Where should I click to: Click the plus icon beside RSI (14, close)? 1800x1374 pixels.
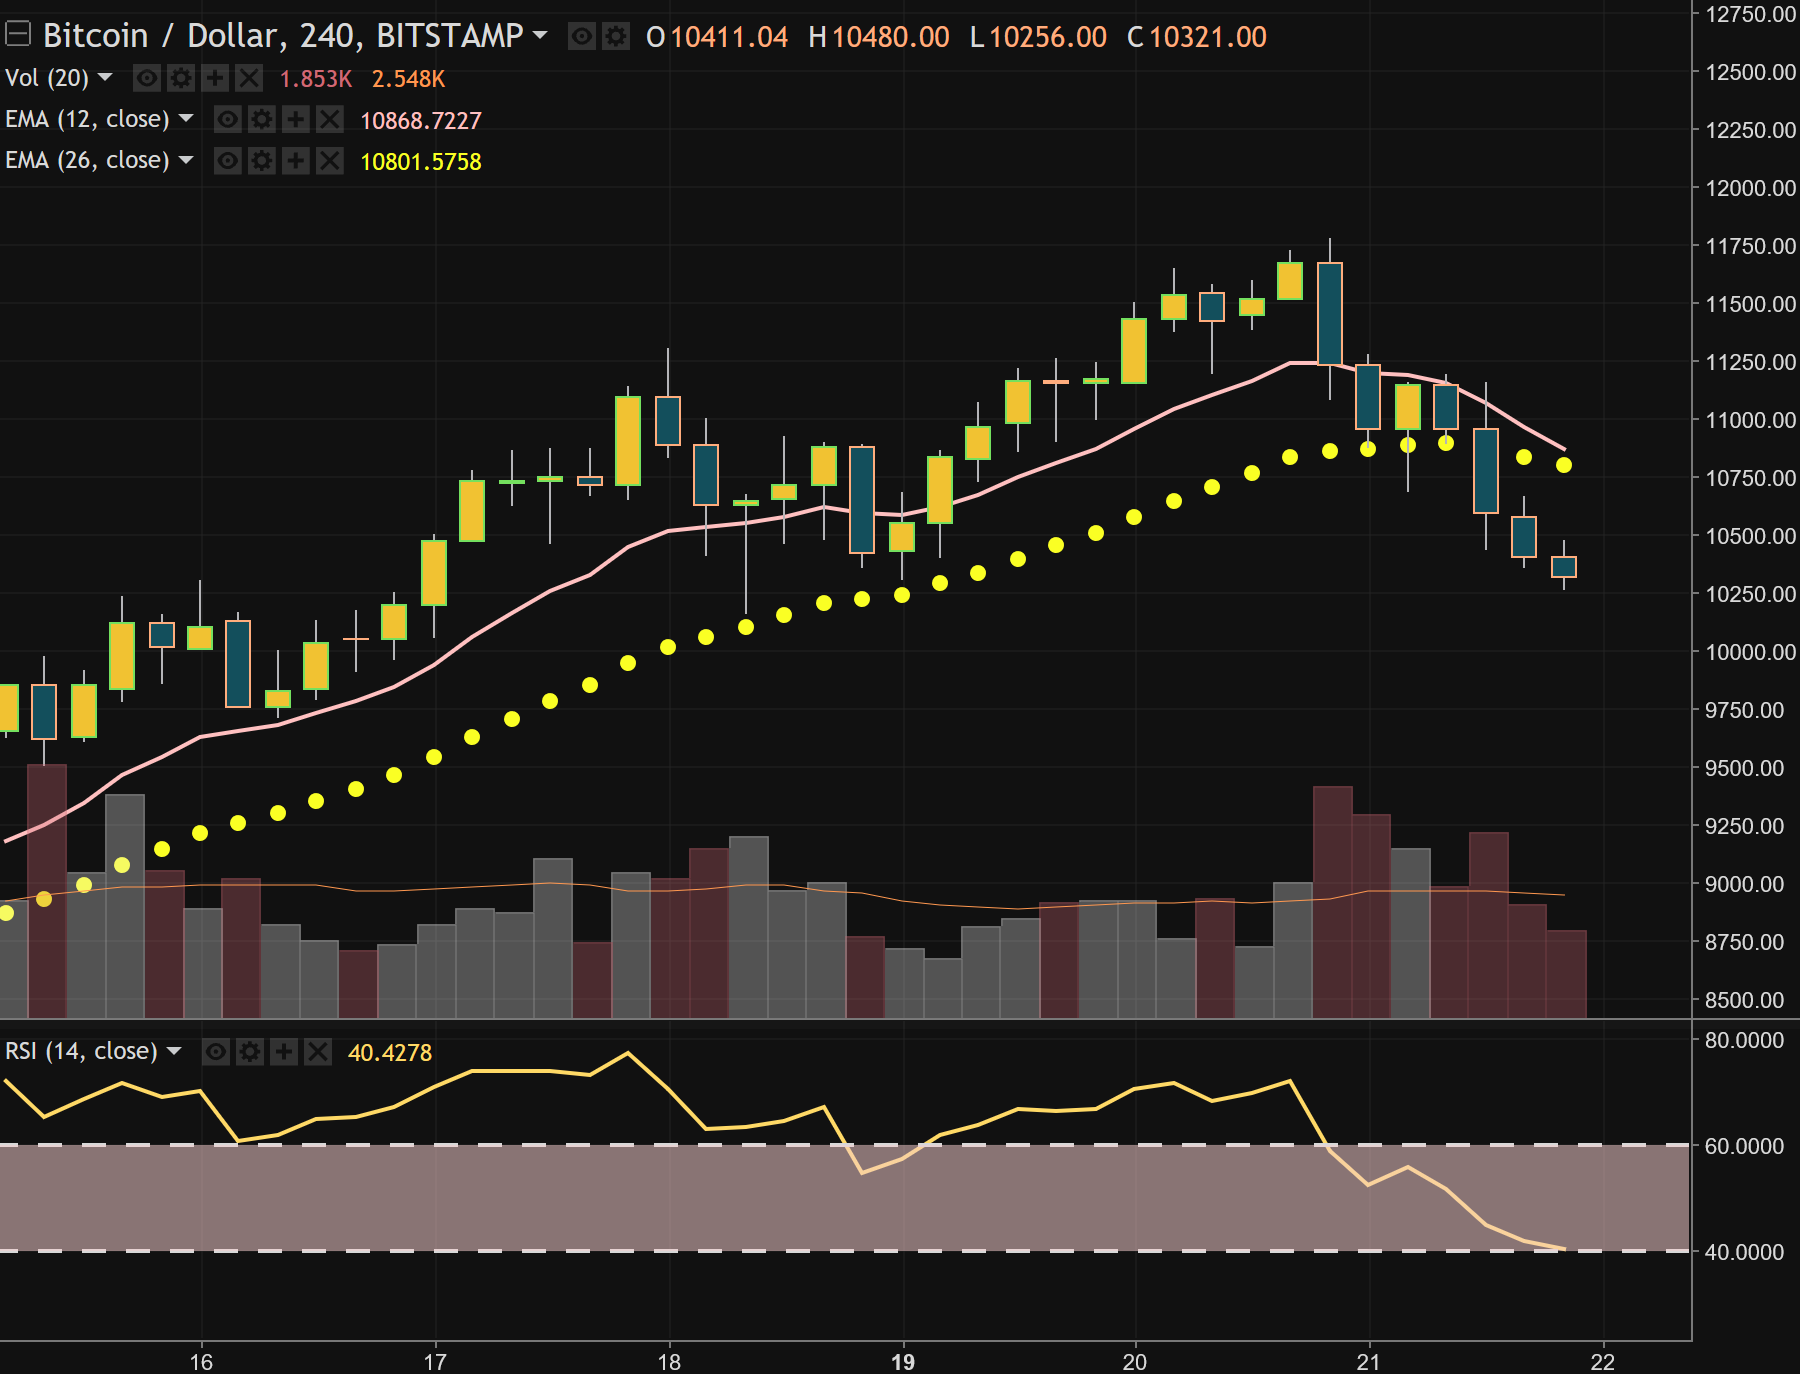[284, 1052]
